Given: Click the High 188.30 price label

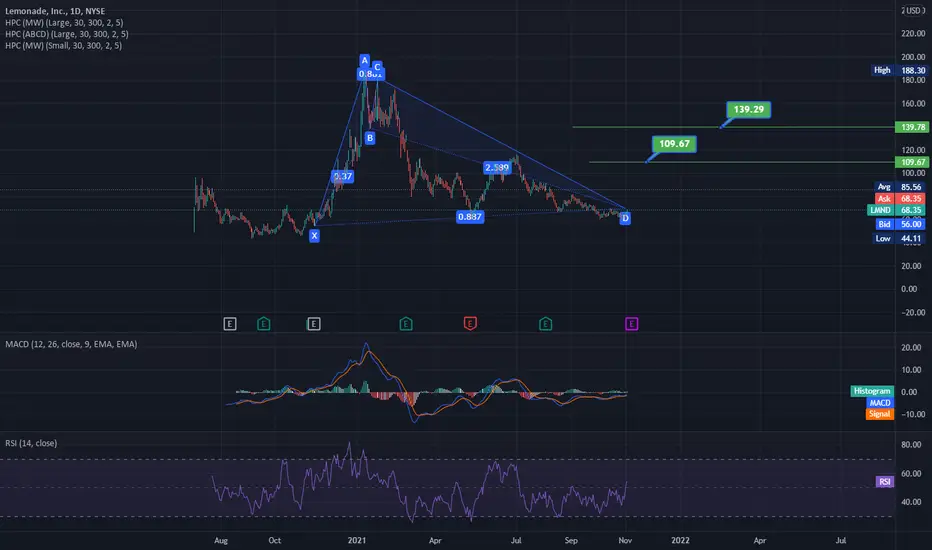Looking at the screenshot, I should click(x=899, y=70).
